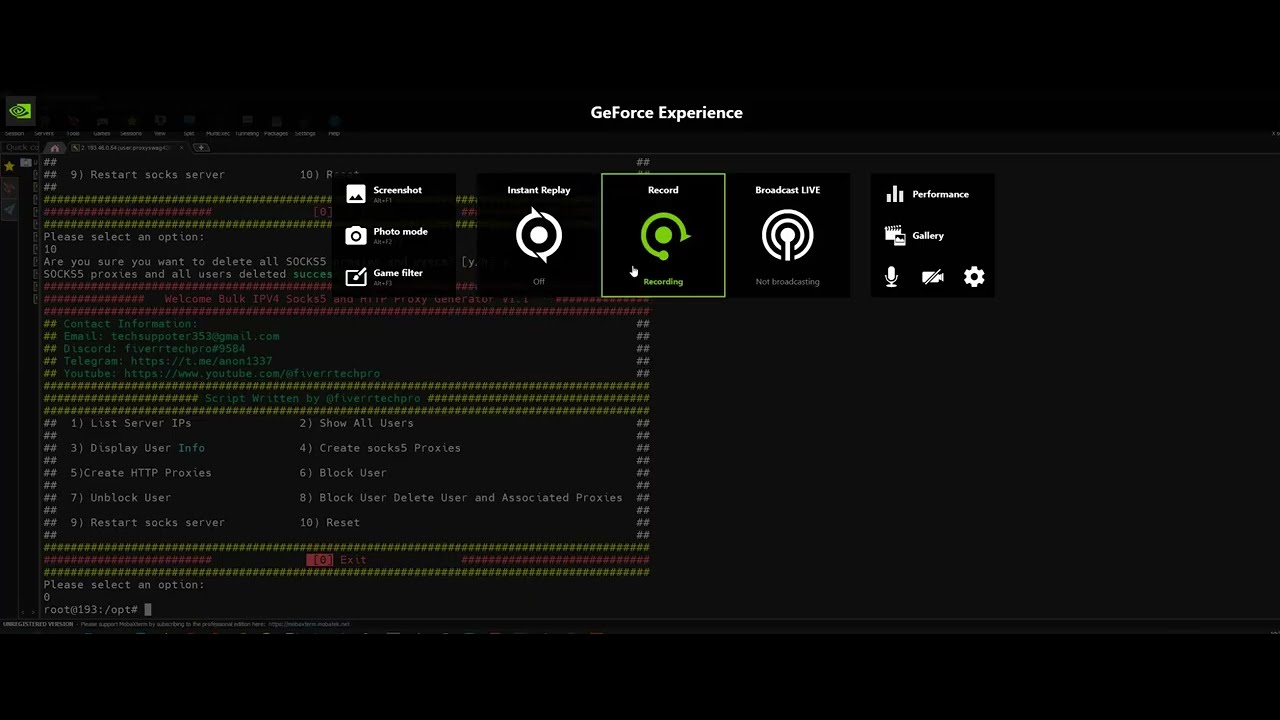This screenshot has width=1280, height=720.
Task: Click 'Script Written by @fiverrtechpro' line
Action: tap(313, 398)
